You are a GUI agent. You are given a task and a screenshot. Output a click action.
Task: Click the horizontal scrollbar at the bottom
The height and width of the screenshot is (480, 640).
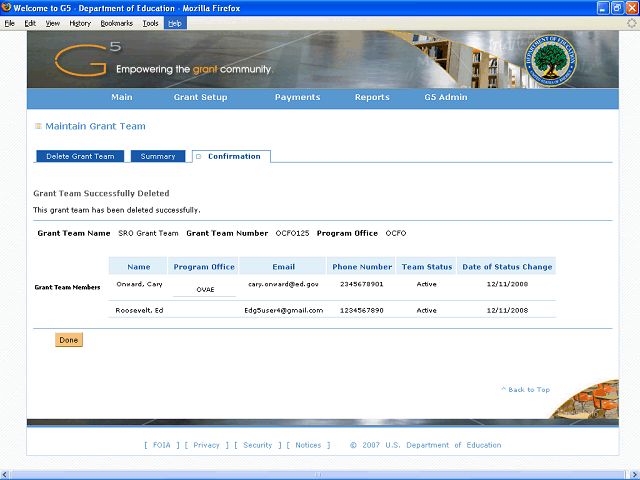pos(318,474)
